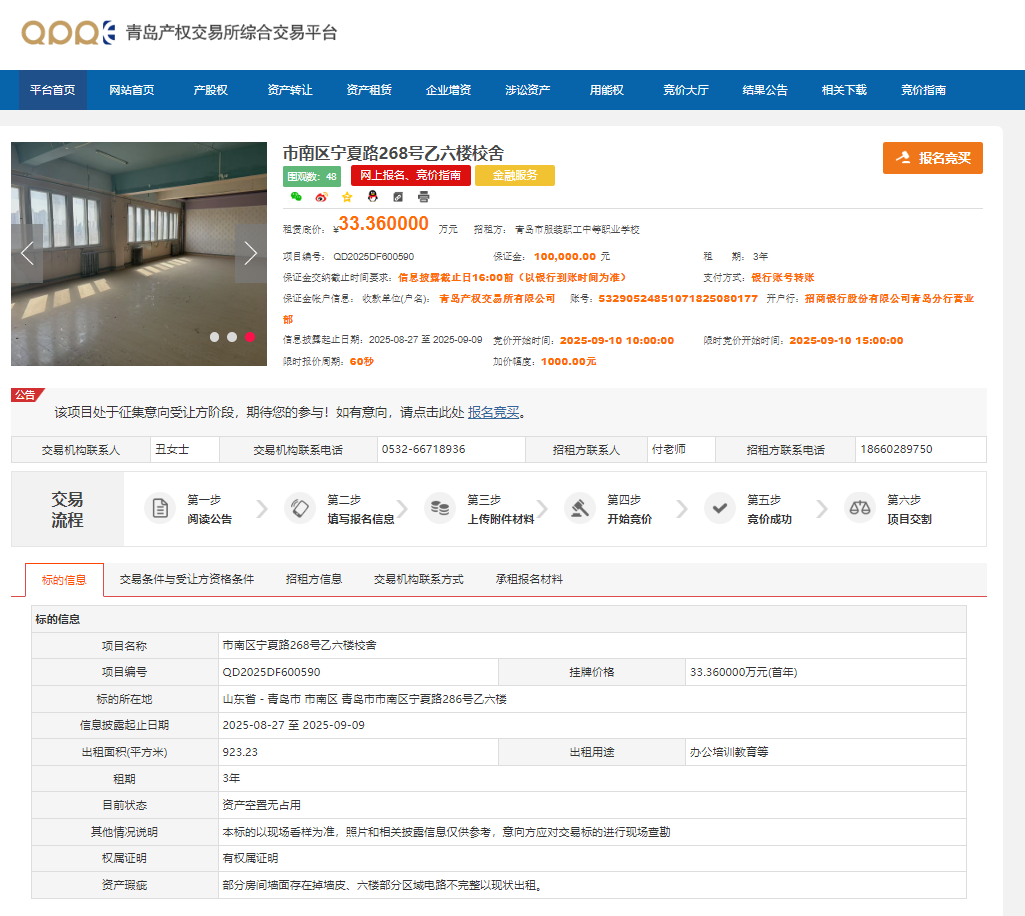Click the 填写报名信息 step icon
This screenshot has height=916, width=1025.
click(300, 508)
